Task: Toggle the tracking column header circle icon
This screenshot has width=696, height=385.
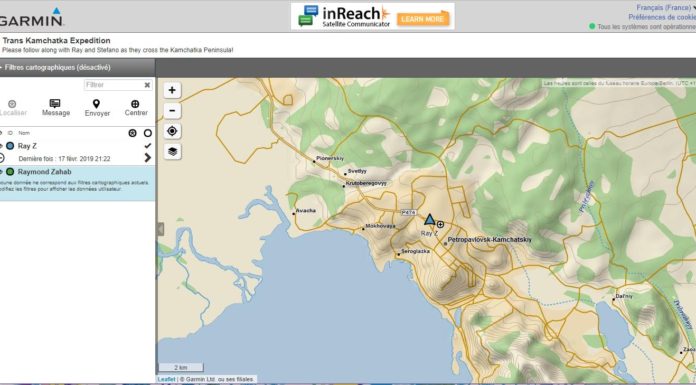Action: (x=132, y=133)
